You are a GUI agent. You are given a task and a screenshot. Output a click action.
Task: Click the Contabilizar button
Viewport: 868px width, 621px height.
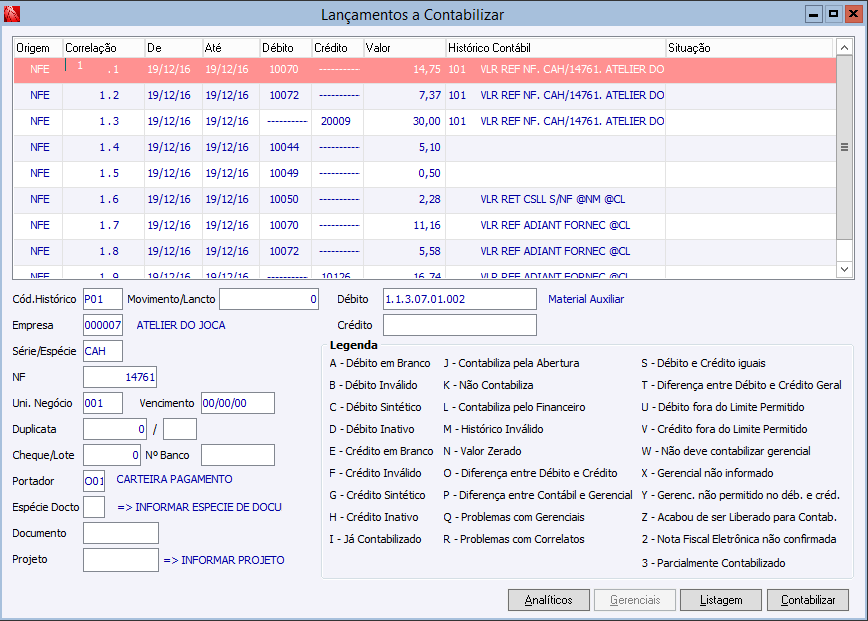pos(807,600)
